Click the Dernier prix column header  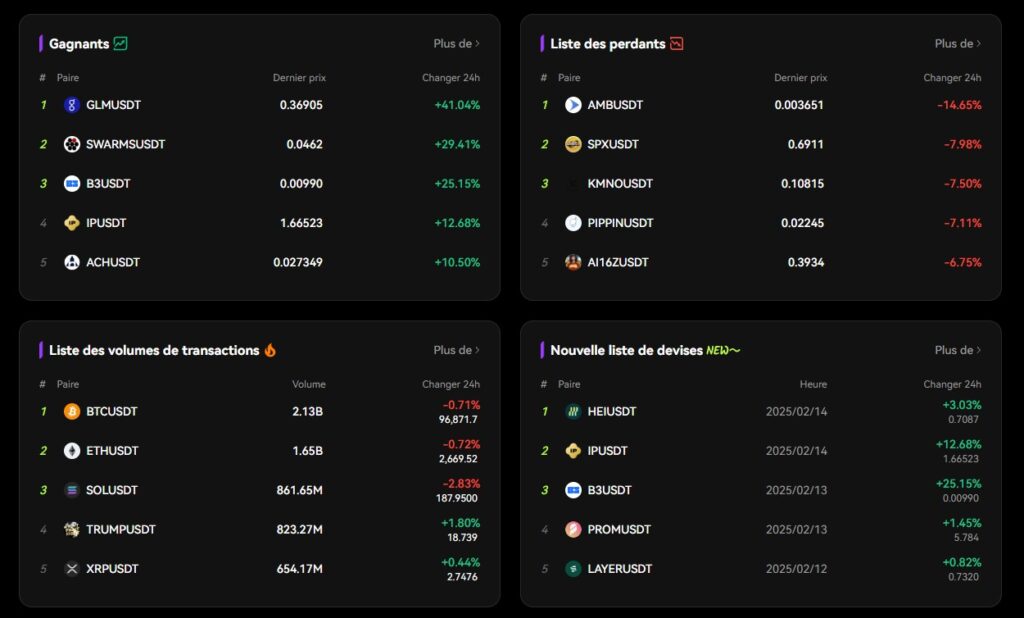click(x=302, y=77)
